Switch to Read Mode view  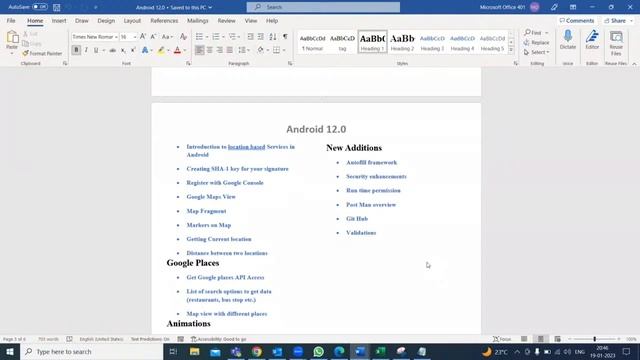coord(524,339)
